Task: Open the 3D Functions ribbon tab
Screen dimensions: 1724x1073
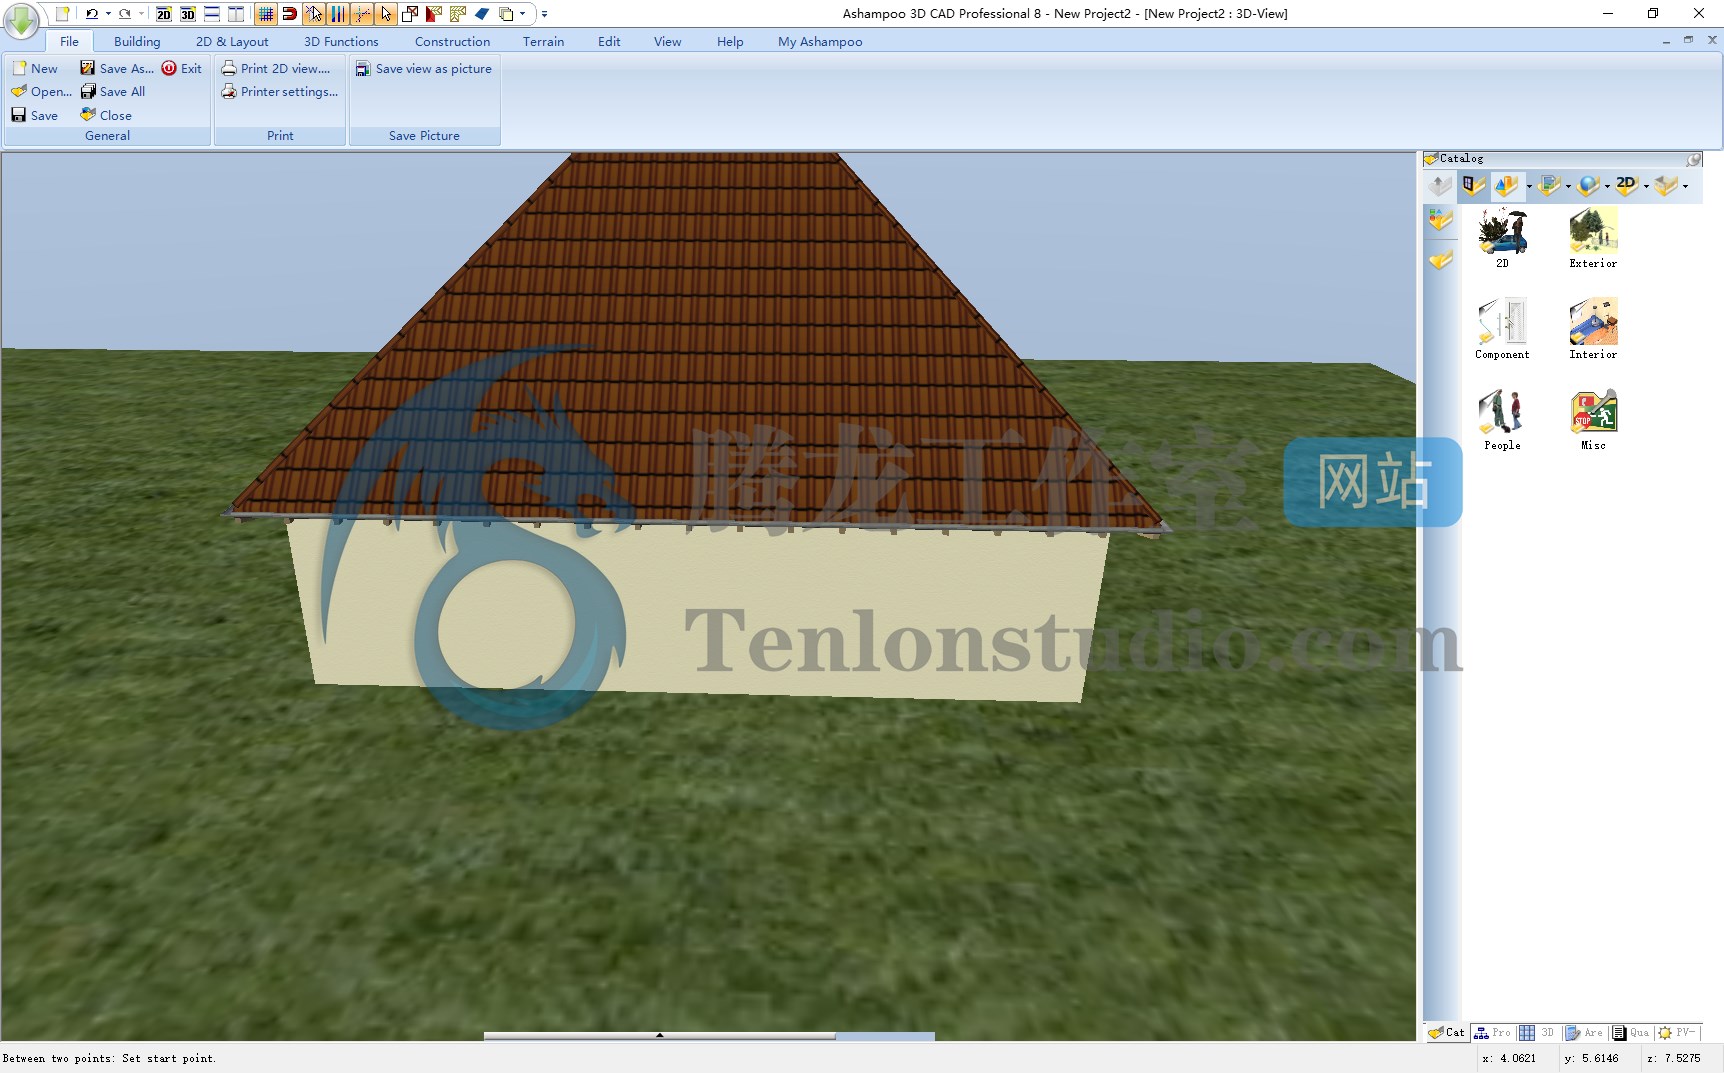Action: (341, 41)
